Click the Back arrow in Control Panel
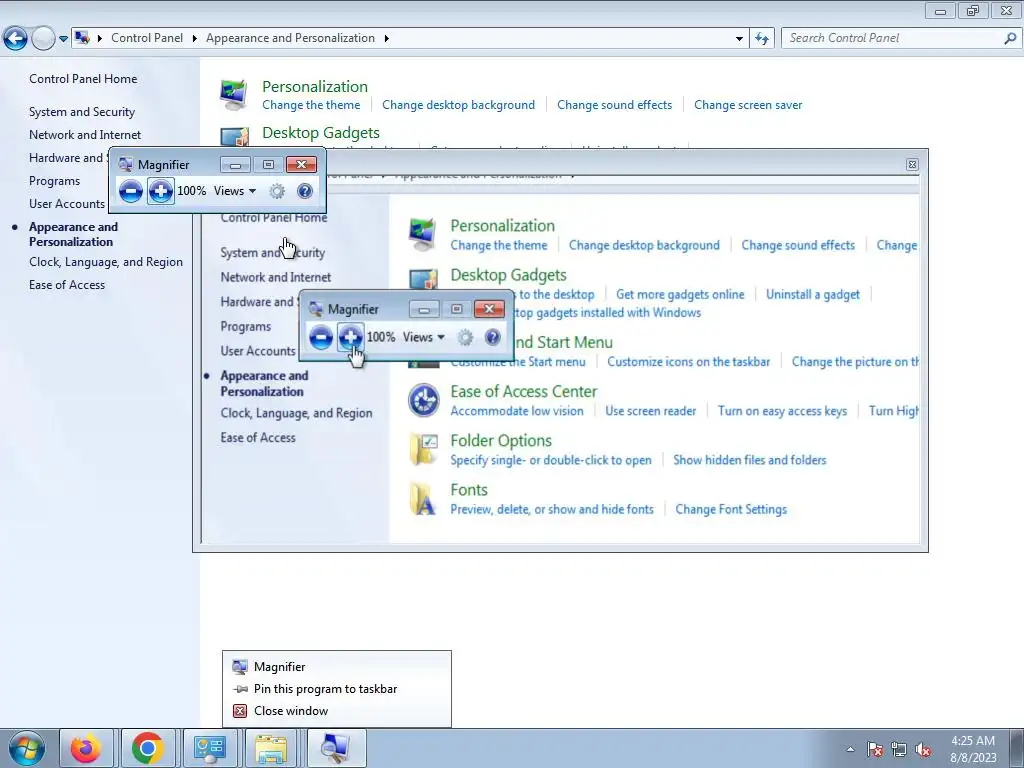Viewport: 1024px width, 768px height. (x=16, y=39)
